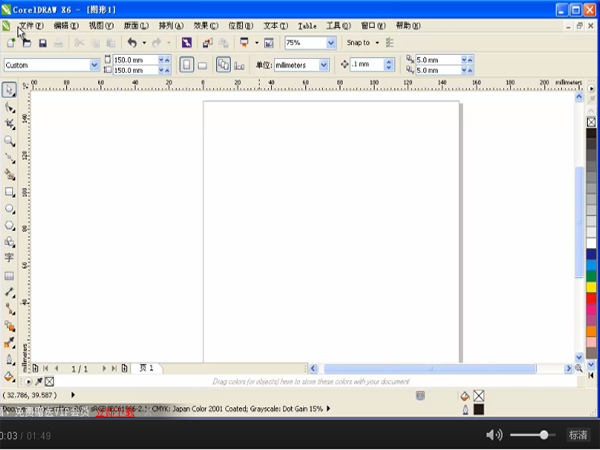600x450 pixels.
Task: Open the units millimeters dropdown
Action: pos(324,65)
